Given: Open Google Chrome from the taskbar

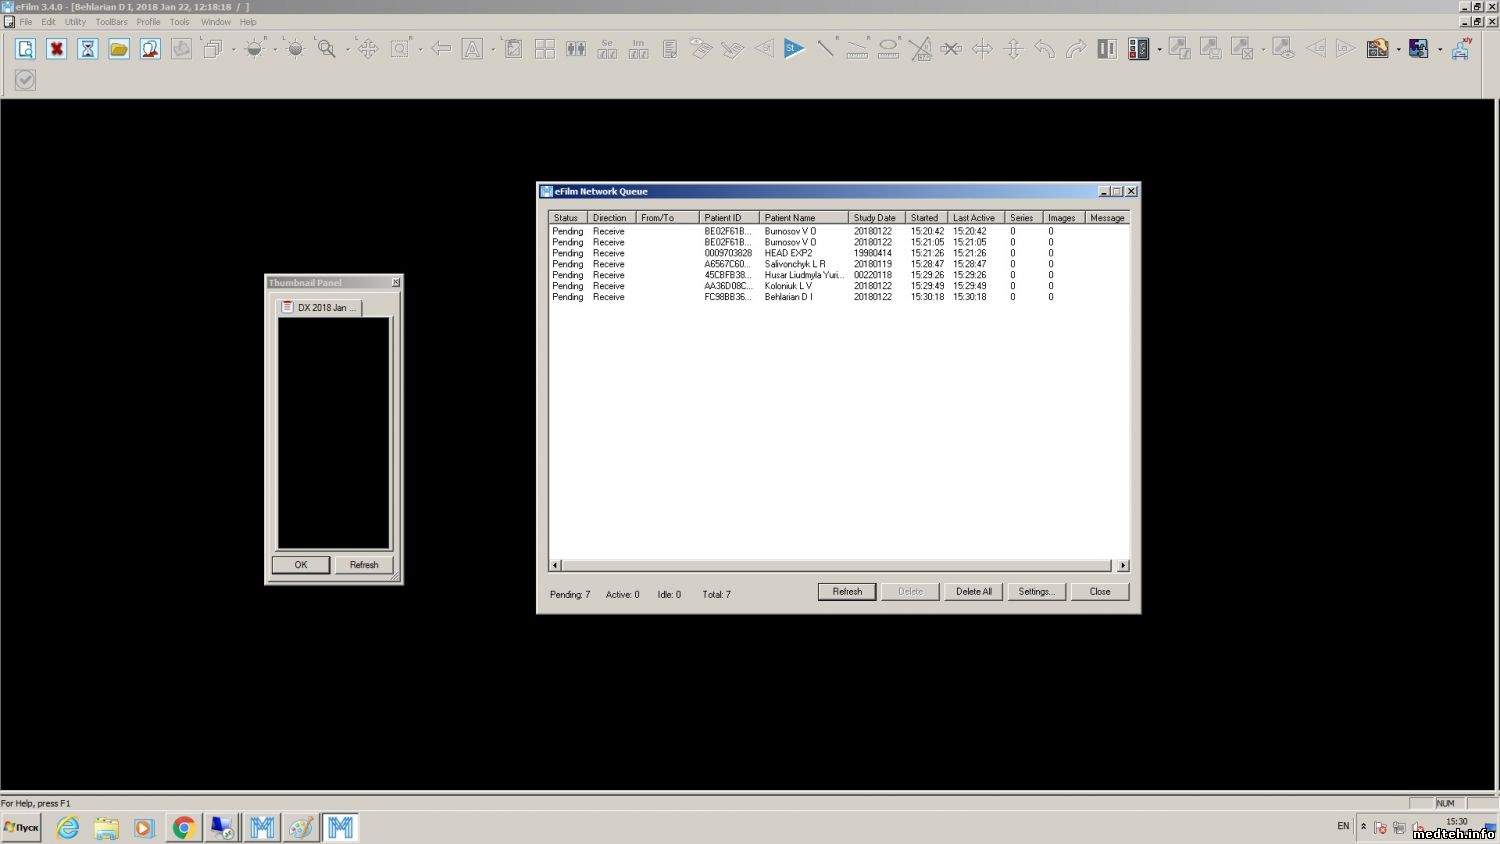Looking at the screenshot, I should pyautogui.click(x=183, y=828).
